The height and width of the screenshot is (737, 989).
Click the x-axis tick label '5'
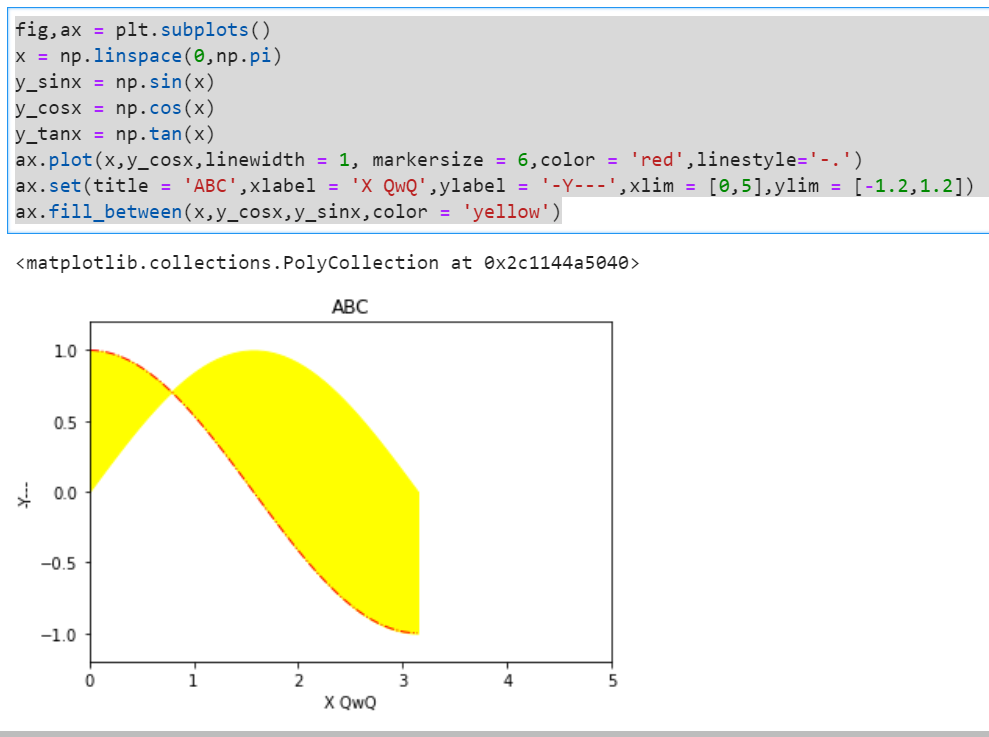click(612, 681)
